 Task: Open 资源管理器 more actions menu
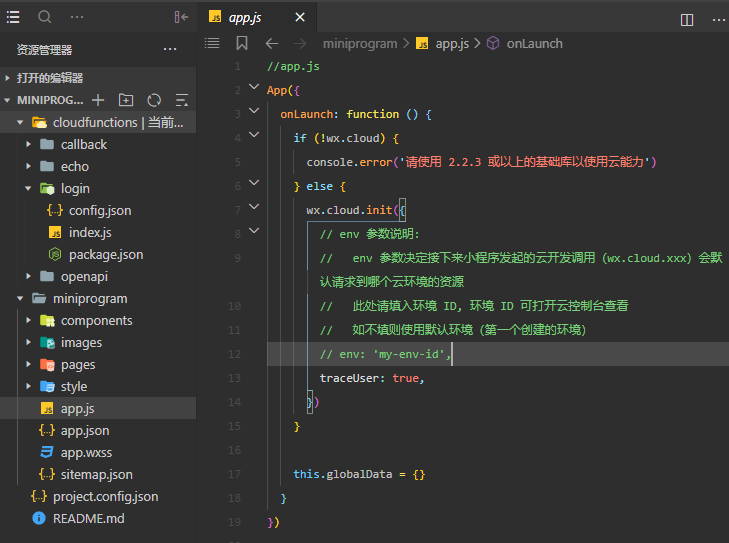[170, 50]
